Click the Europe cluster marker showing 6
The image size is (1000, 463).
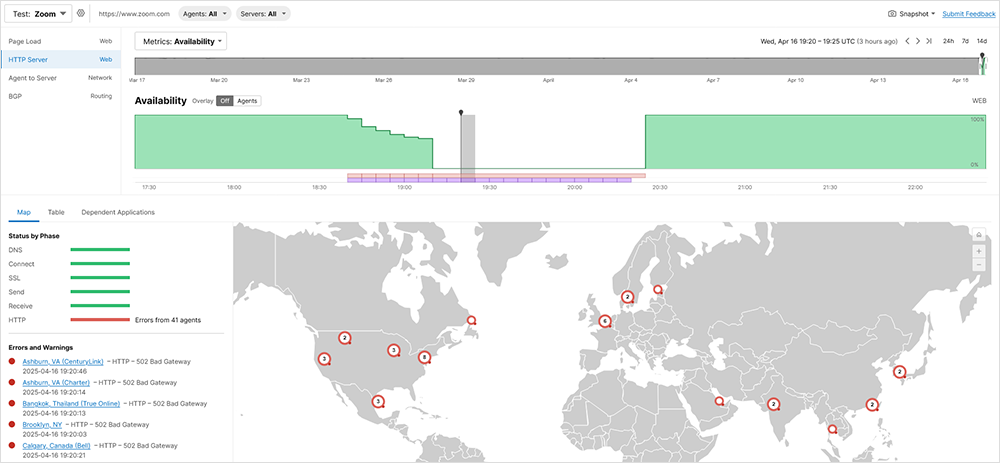click(605, 321)
